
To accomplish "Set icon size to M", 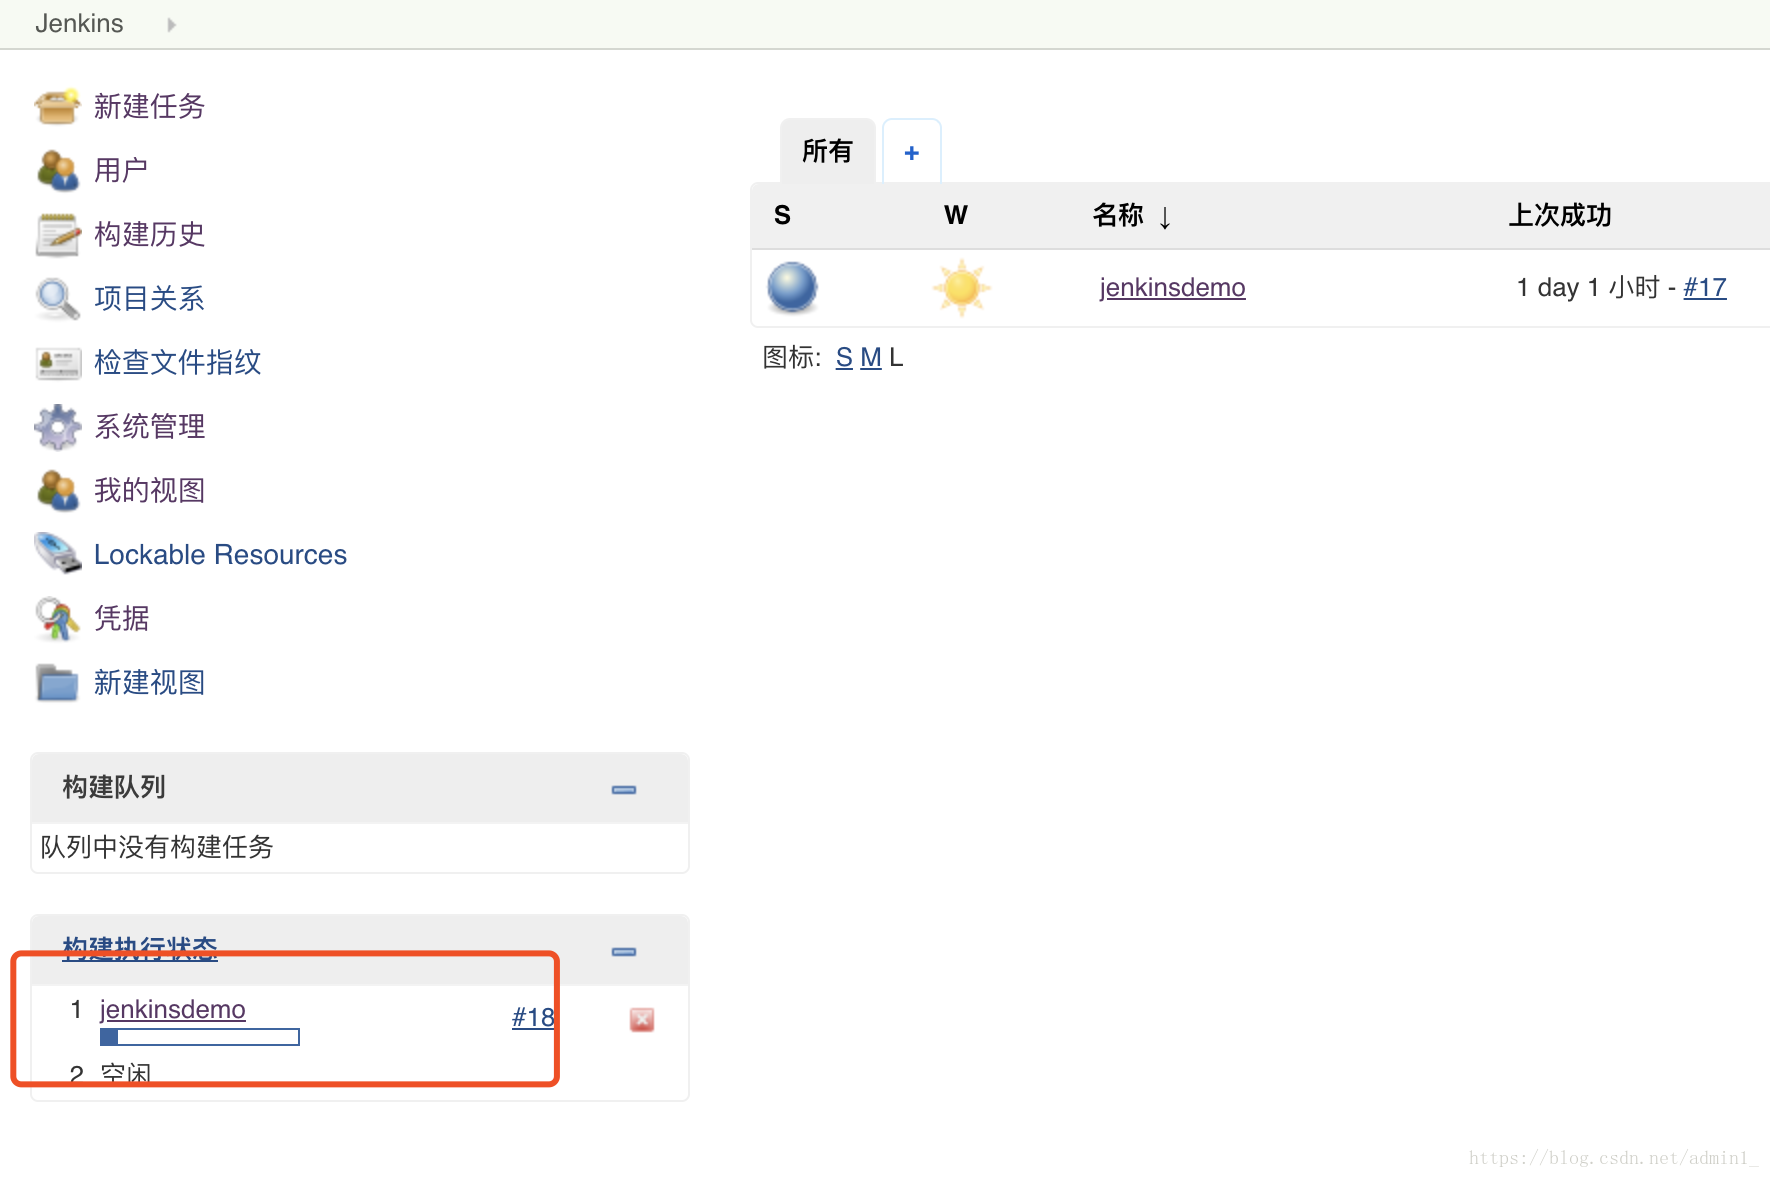I will click(871, 357).
